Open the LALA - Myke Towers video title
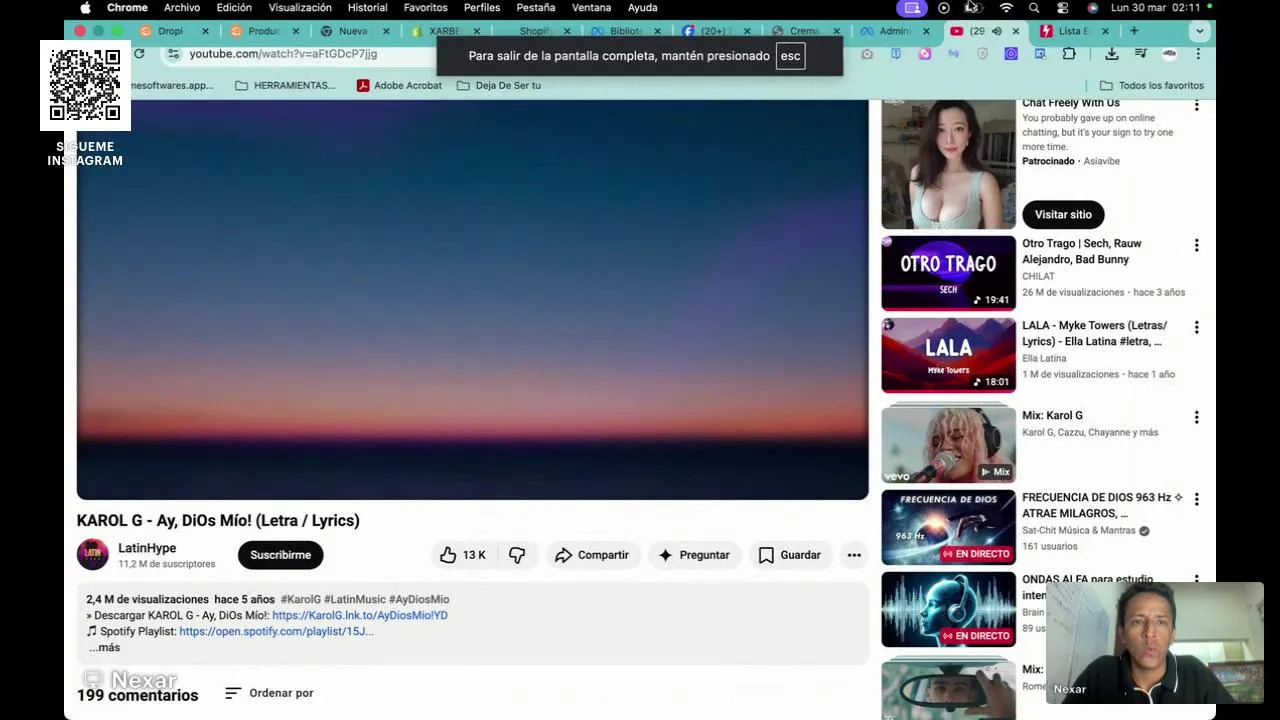Image resolution: width=1280 pixels, height=720 pixels. pyautogui.click(x=1094, y=333)
